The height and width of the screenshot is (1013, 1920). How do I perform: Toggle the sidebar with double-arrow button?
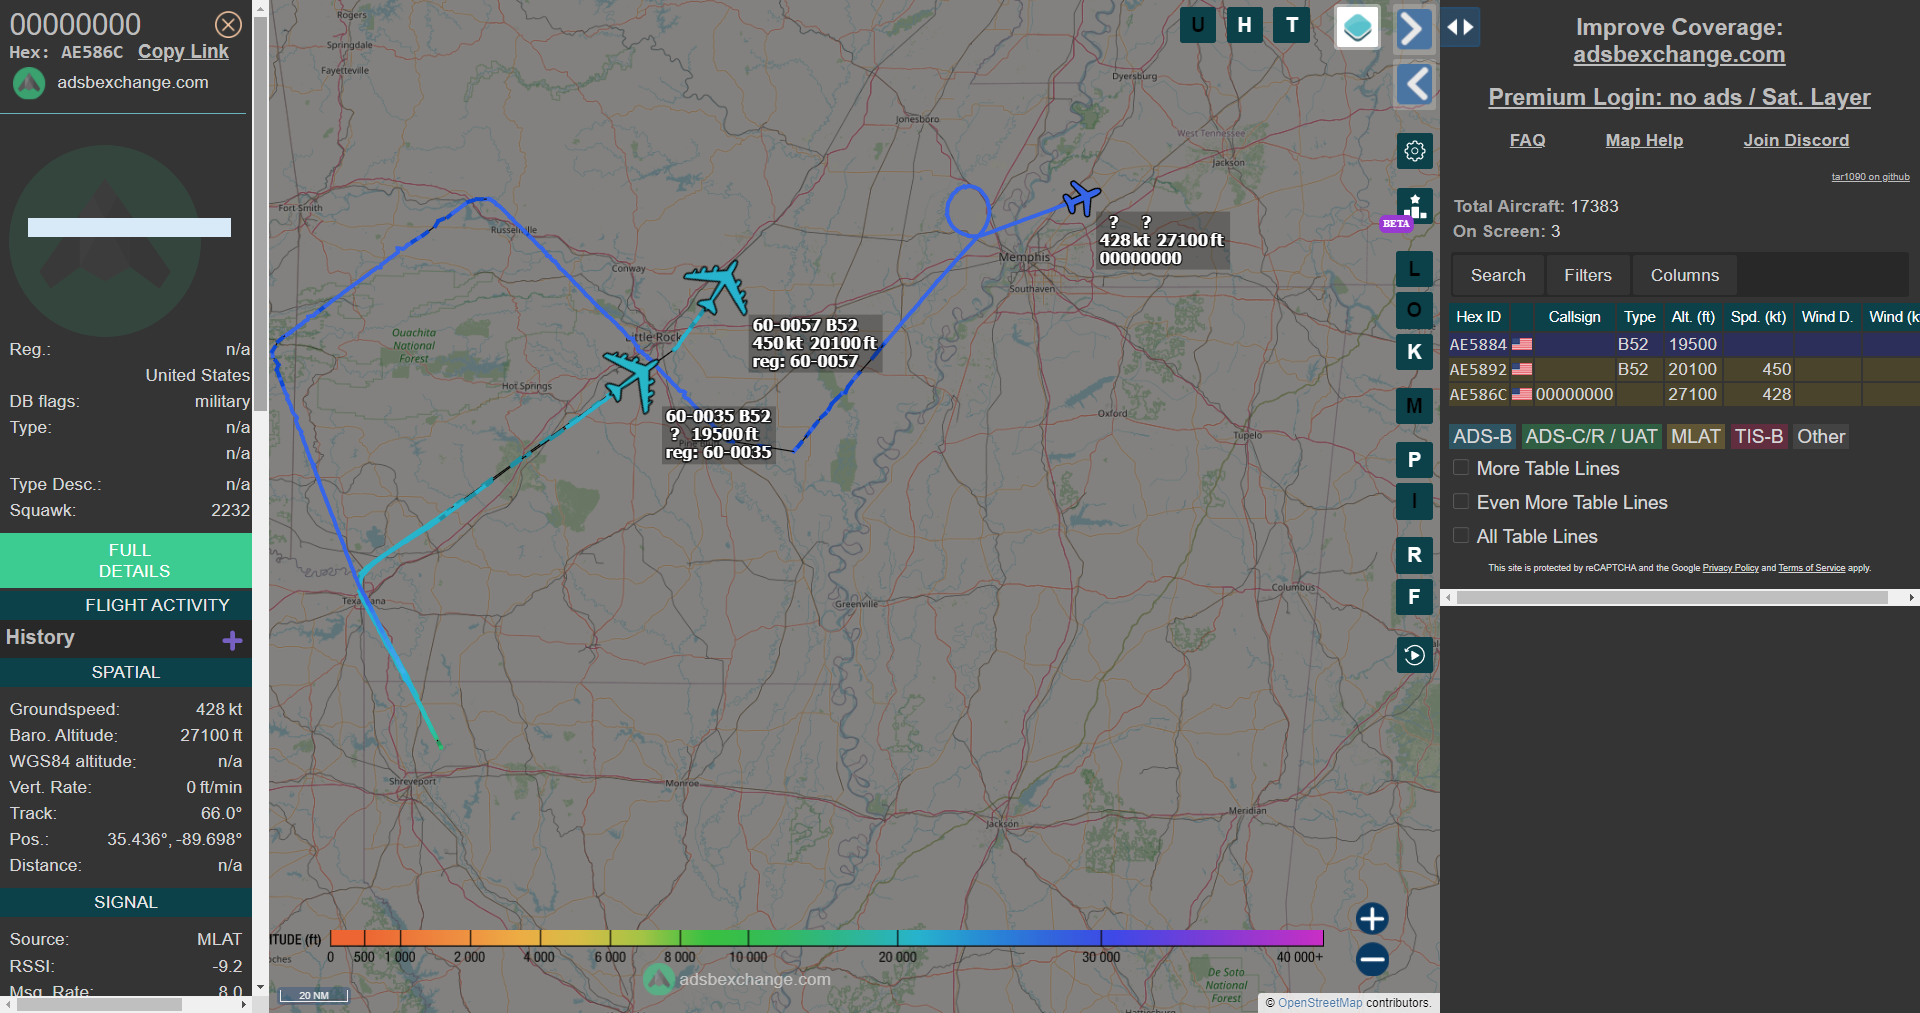[1460, 27]
